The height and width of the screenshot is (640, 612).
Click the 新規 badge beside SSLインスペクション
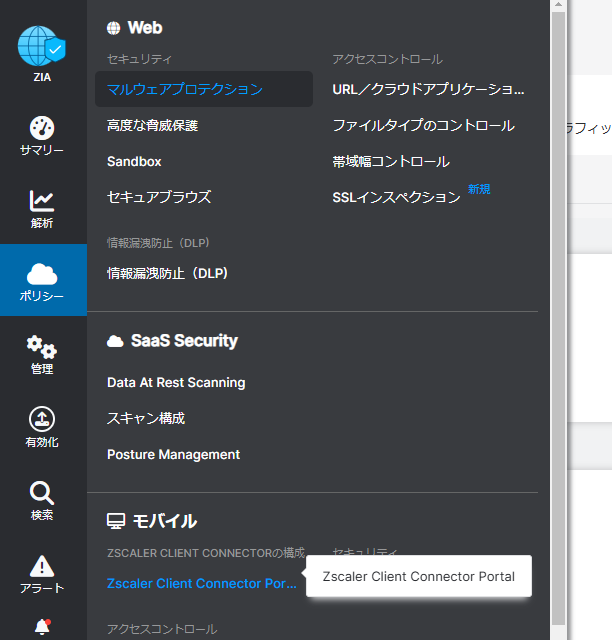[479, 189]
